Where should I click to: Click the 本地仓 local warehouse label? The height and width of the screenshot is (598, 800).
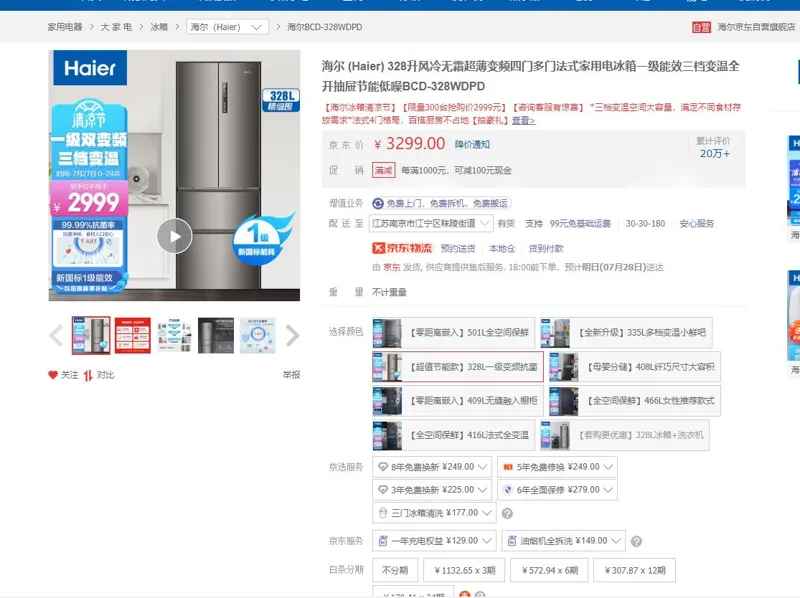tap(502, 248)
